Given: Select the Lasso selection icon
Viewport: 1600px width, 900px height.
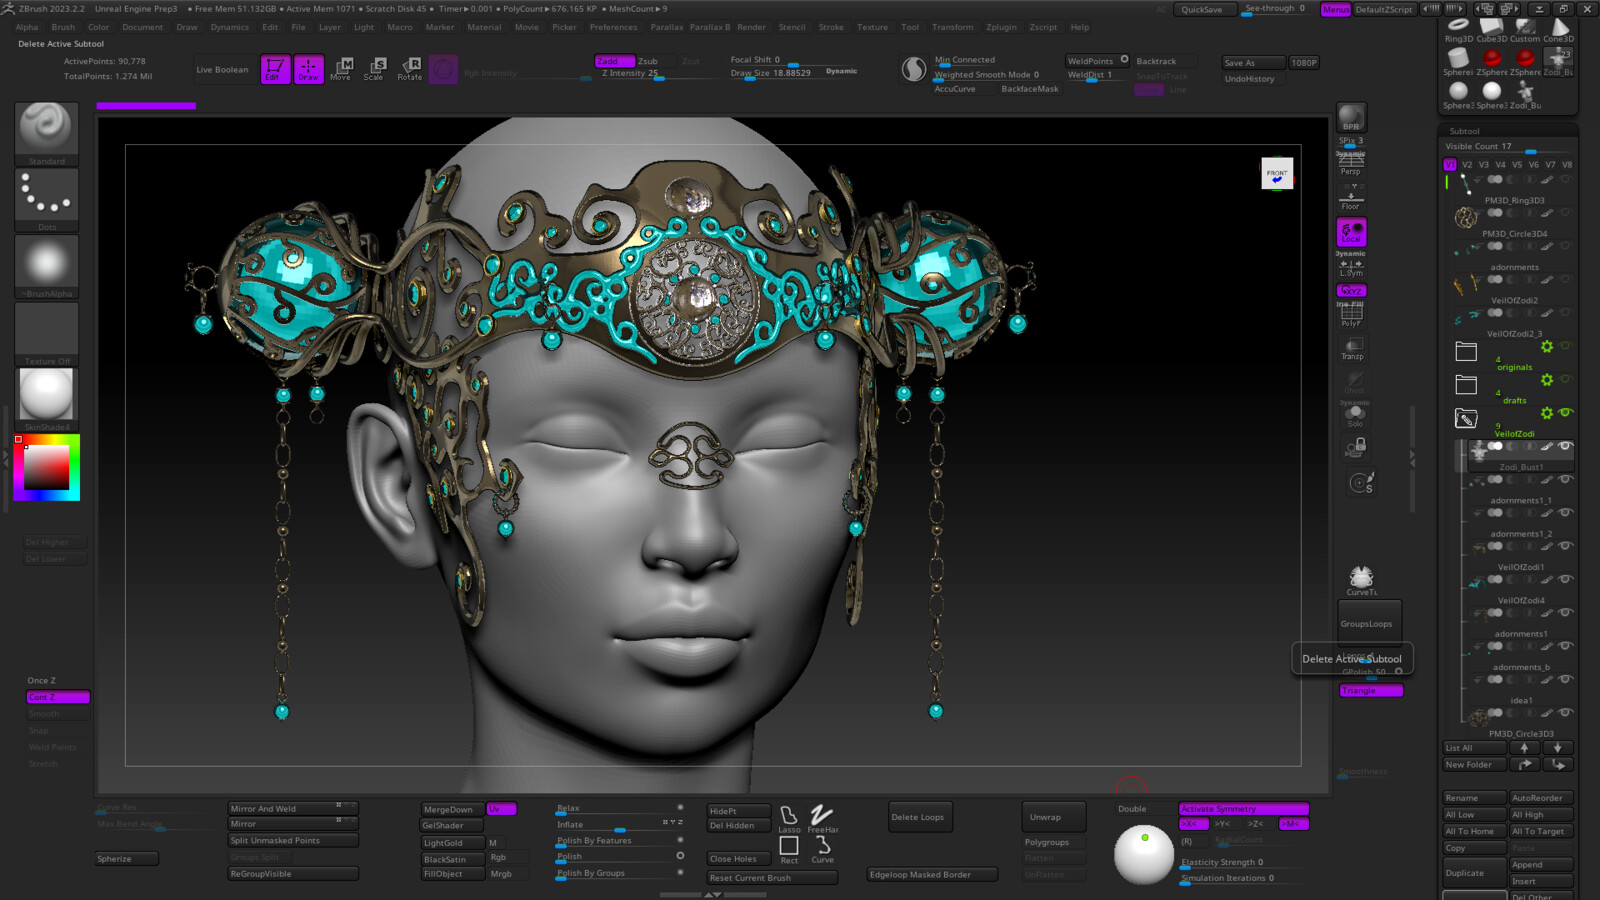Looking at the screenshot, I should (x=789, y=819).
